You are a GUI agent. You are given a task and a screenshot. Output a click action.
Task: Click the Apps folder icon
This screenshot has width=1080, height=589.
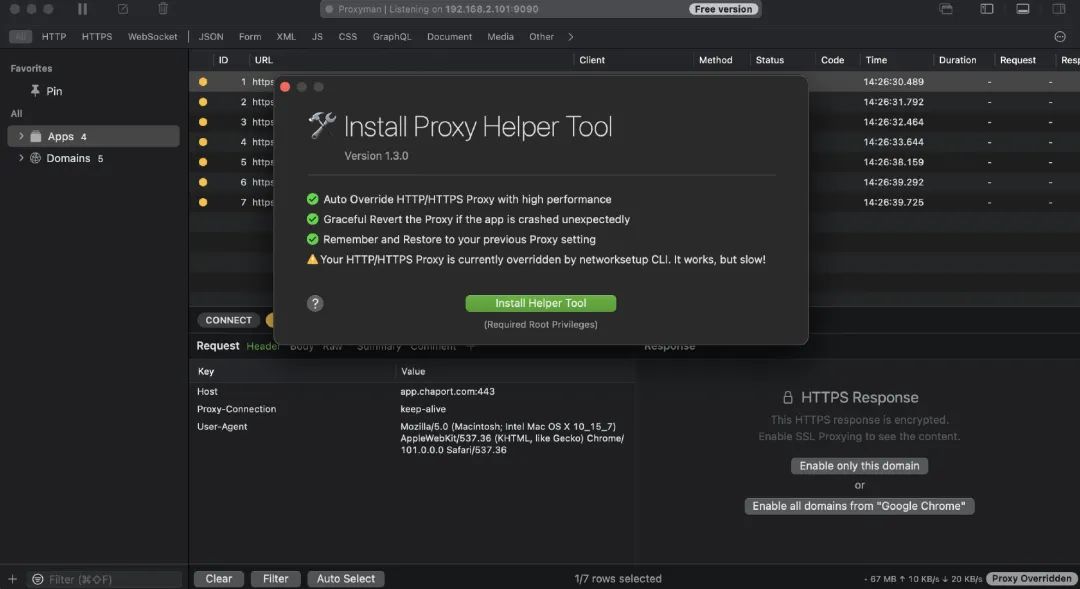tap(36, 136)
